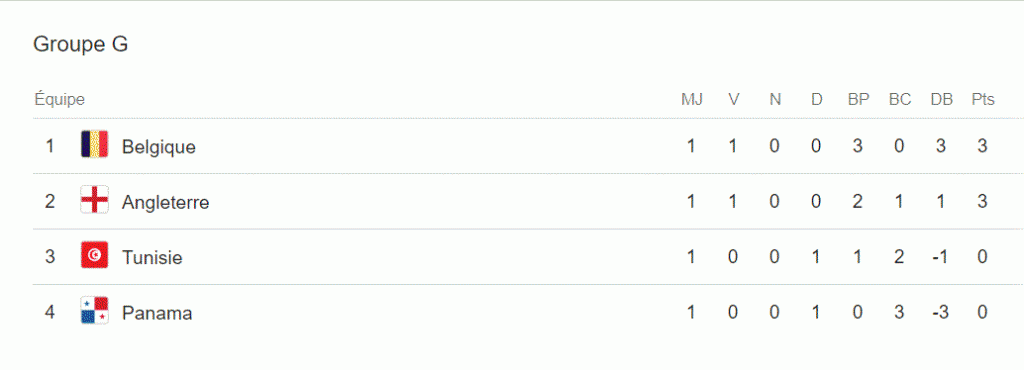This screenshot has width=1024, height=370.
Task: Click the Équipe column header
Action: point(59,99)
